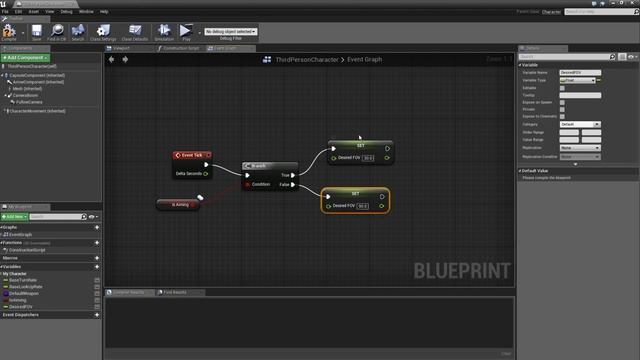Expand advanced Variable properties arrow
Viewport: 640px width, 360px height.
576,164
